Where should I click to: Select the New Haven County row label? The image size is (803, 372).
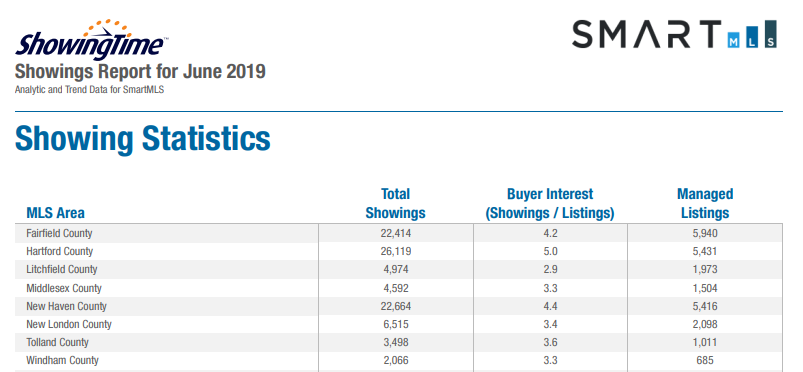(x=67, y=306)
